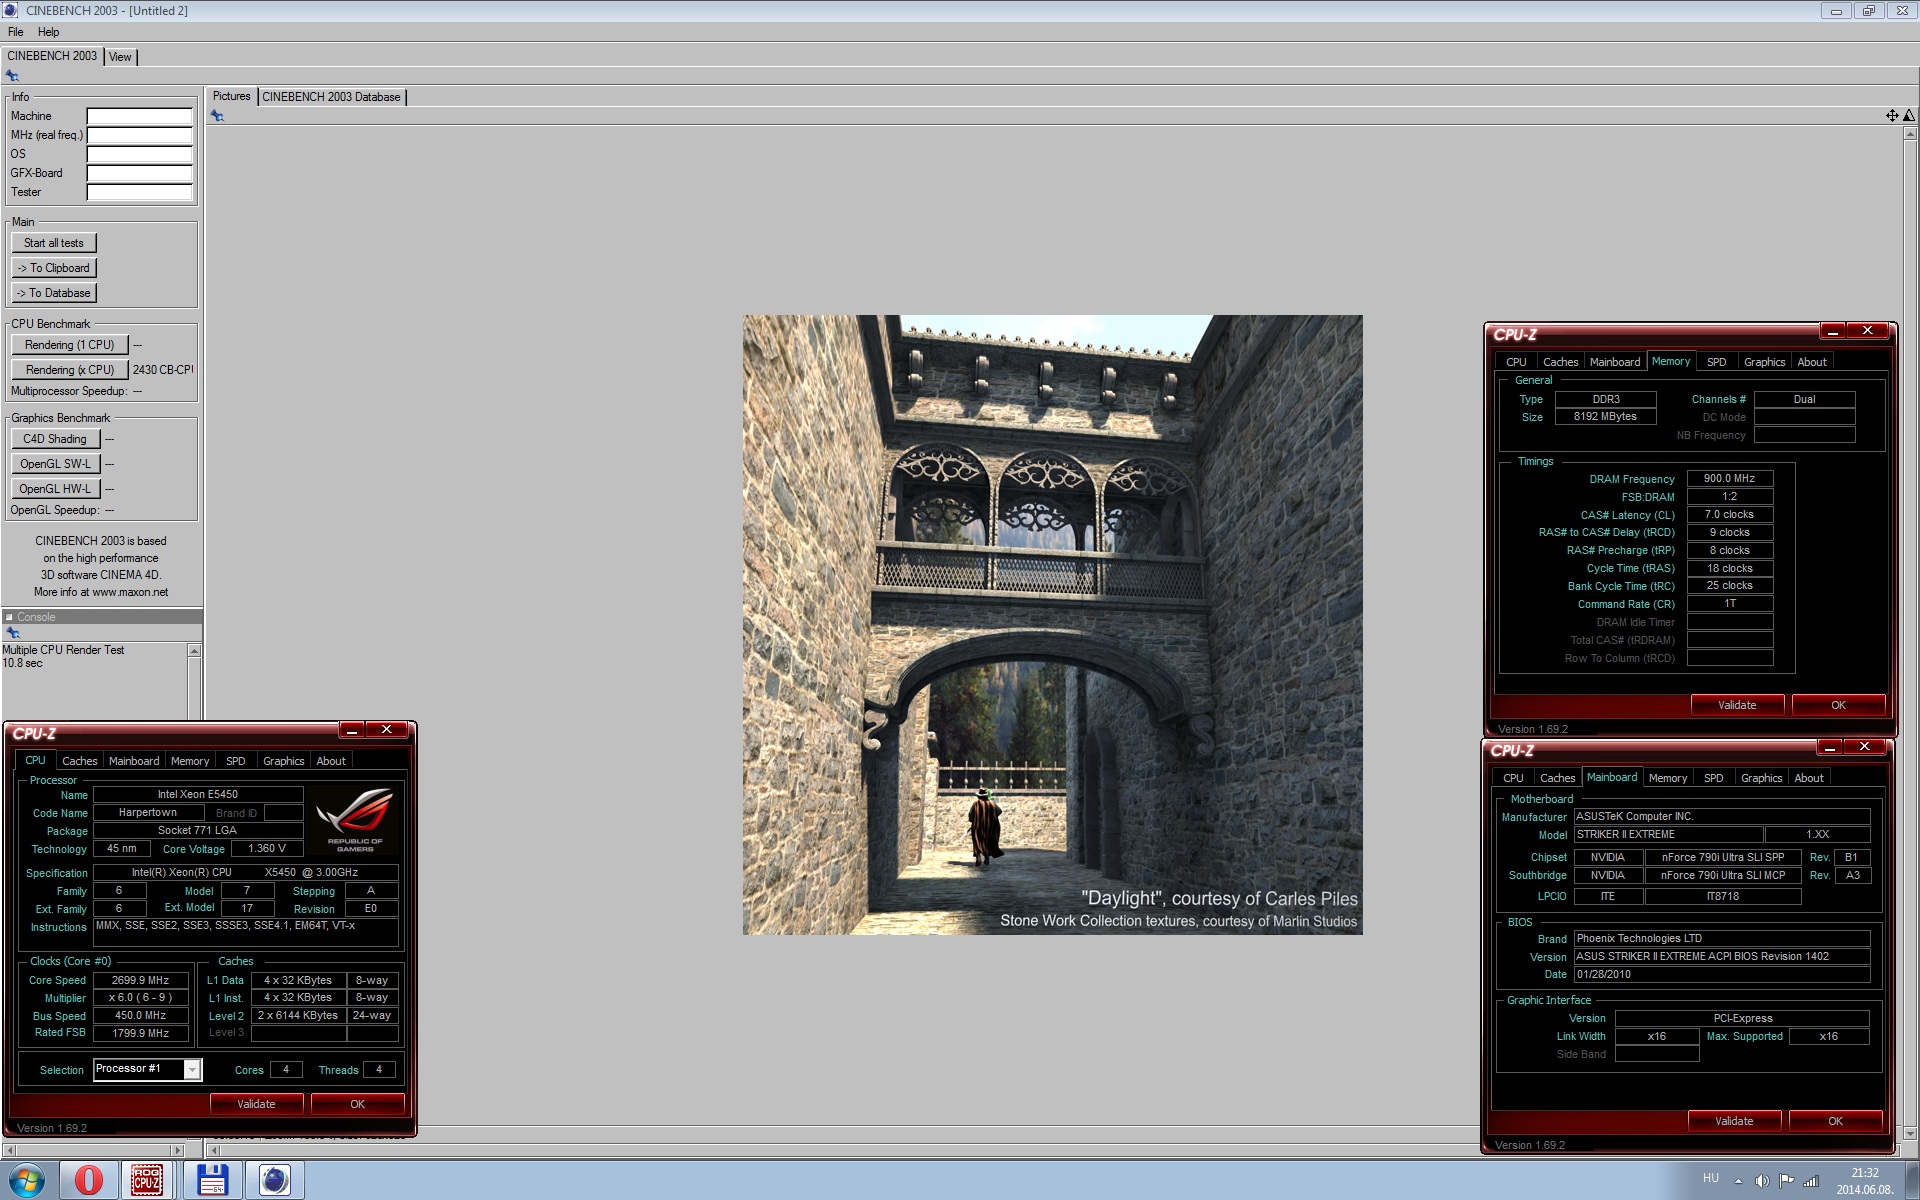Run OpenGL SW-L benchmark

pyautogui.click(x=55, y=464)
